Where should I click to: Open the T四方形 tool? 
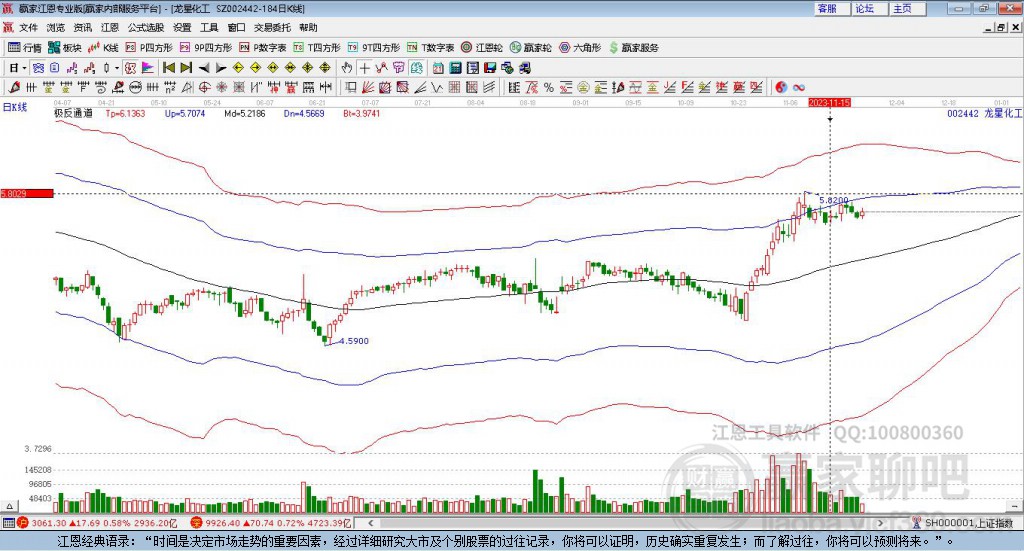(x=317, y=48)
